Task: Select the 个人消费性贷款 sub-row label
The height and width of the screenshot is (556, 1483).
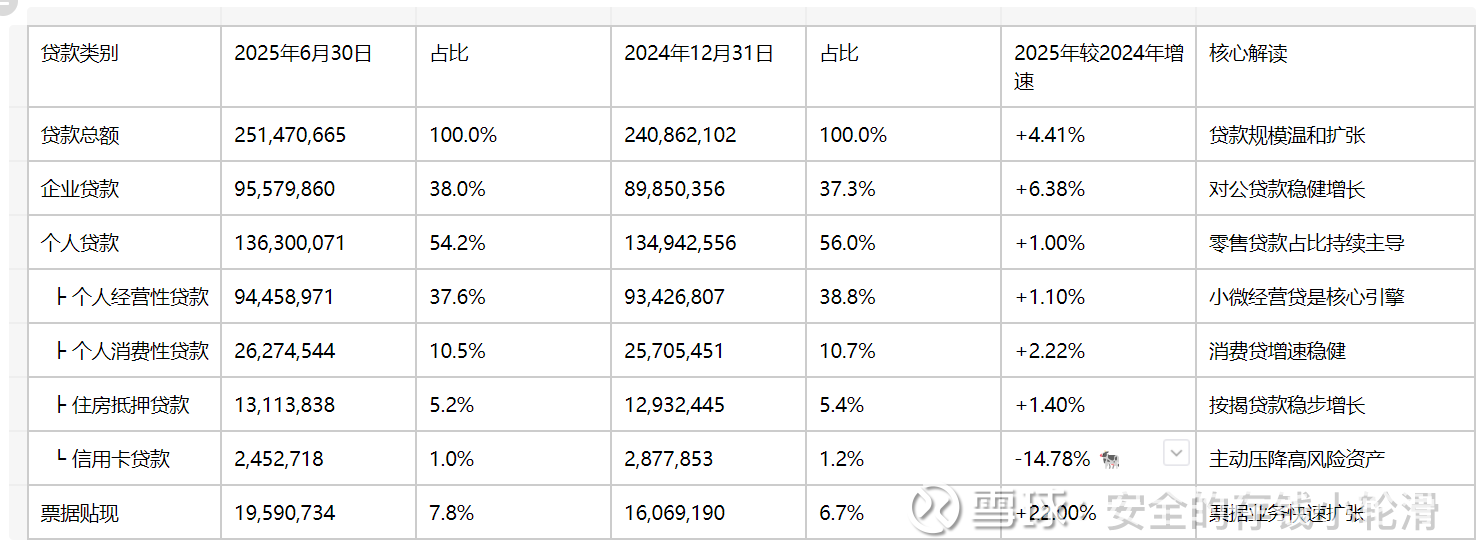Action: pos(140,351)
